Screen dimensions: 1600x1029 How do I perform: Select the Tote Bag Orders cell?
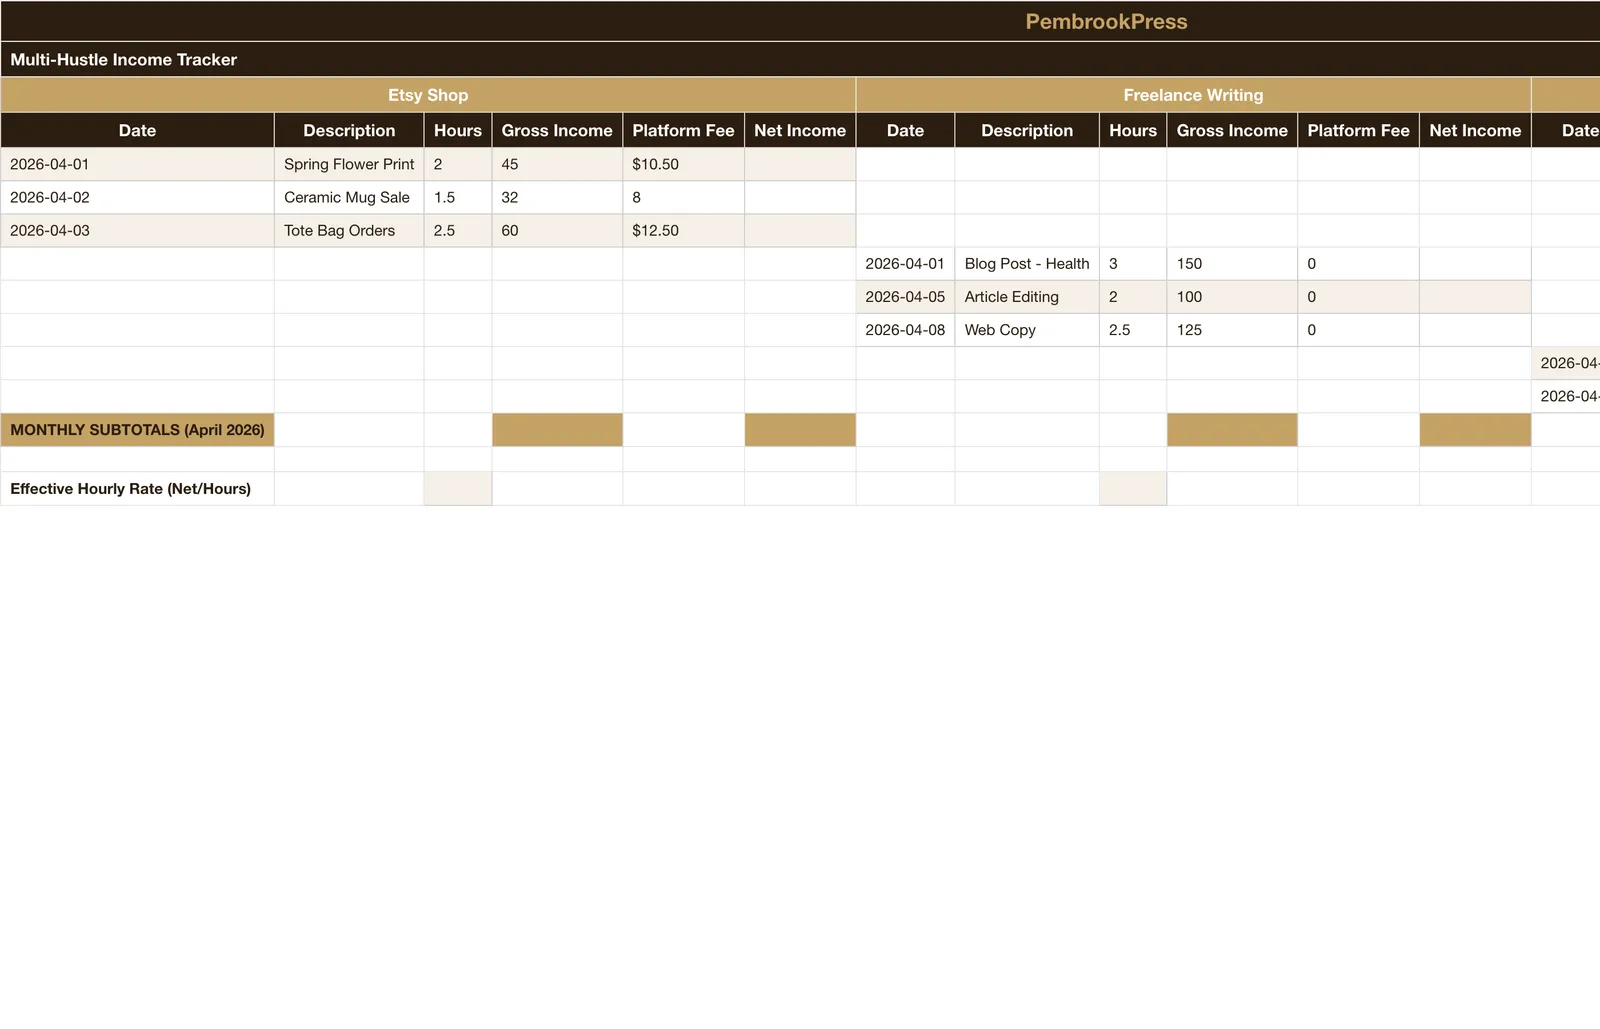349,230
